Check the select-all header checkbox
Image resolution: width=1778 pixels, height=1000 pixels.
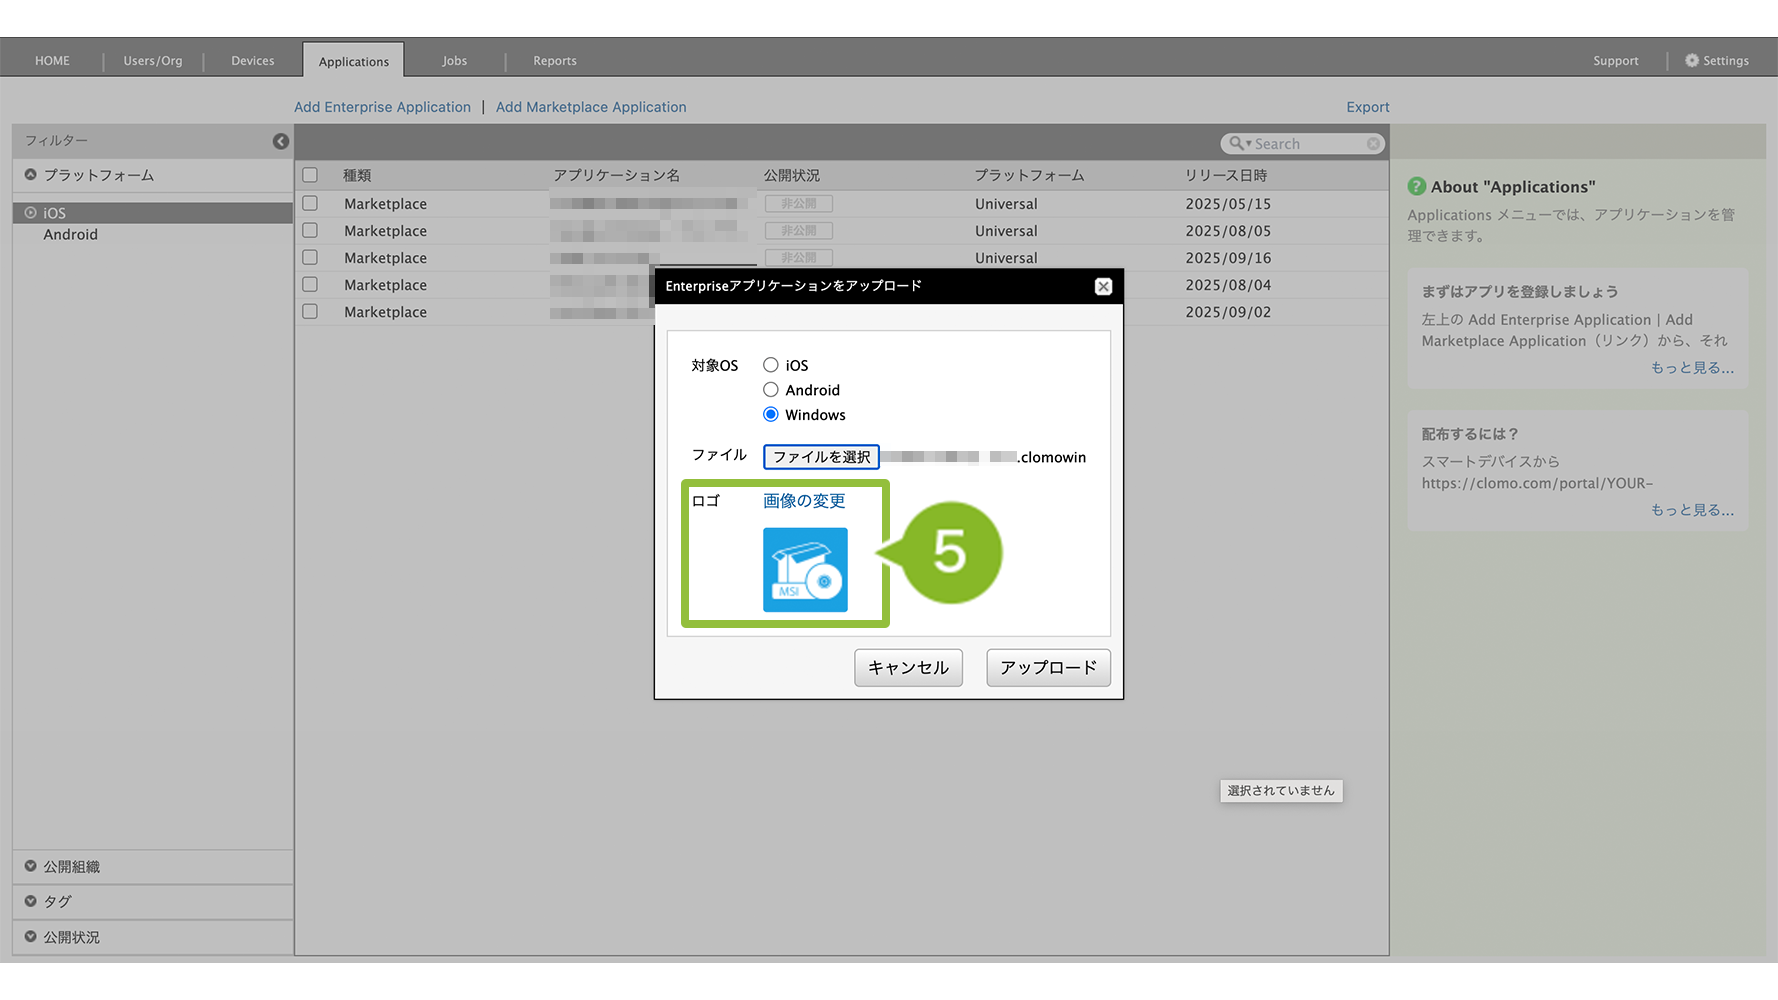coord(310,175)
